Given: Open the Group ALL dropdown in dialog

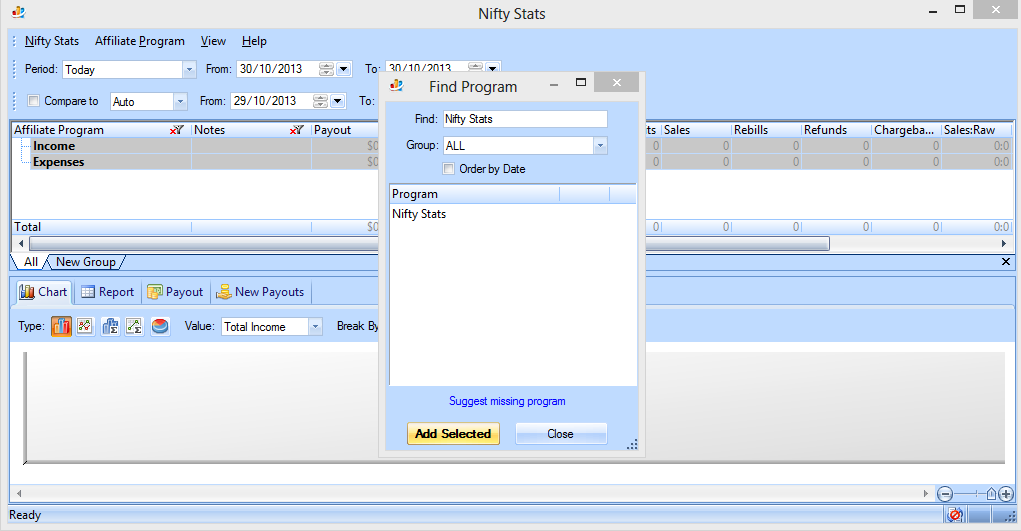Looking at the screenshot, I should 600,146.
